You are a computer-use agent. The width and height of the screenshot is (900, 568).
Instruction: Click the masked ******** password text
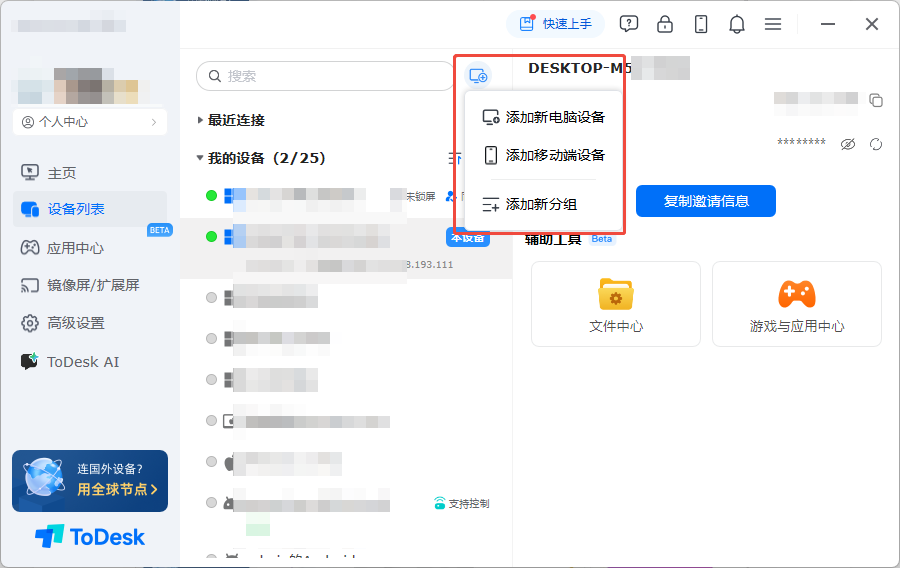(801, 142)
